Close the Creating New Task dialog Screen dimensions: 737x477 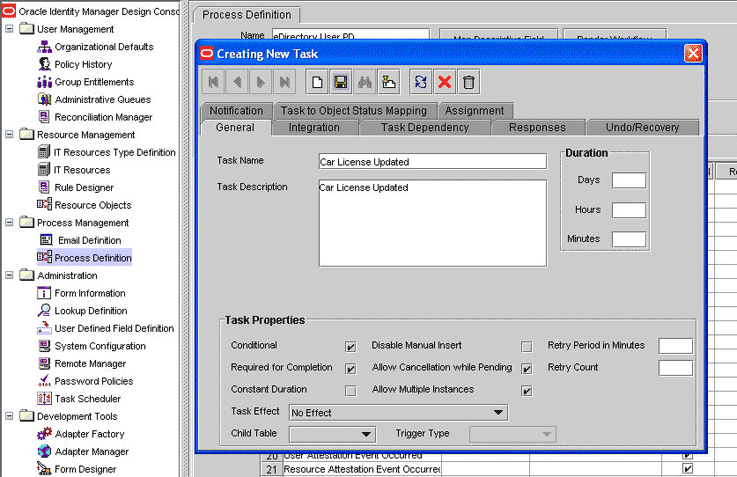693,54
